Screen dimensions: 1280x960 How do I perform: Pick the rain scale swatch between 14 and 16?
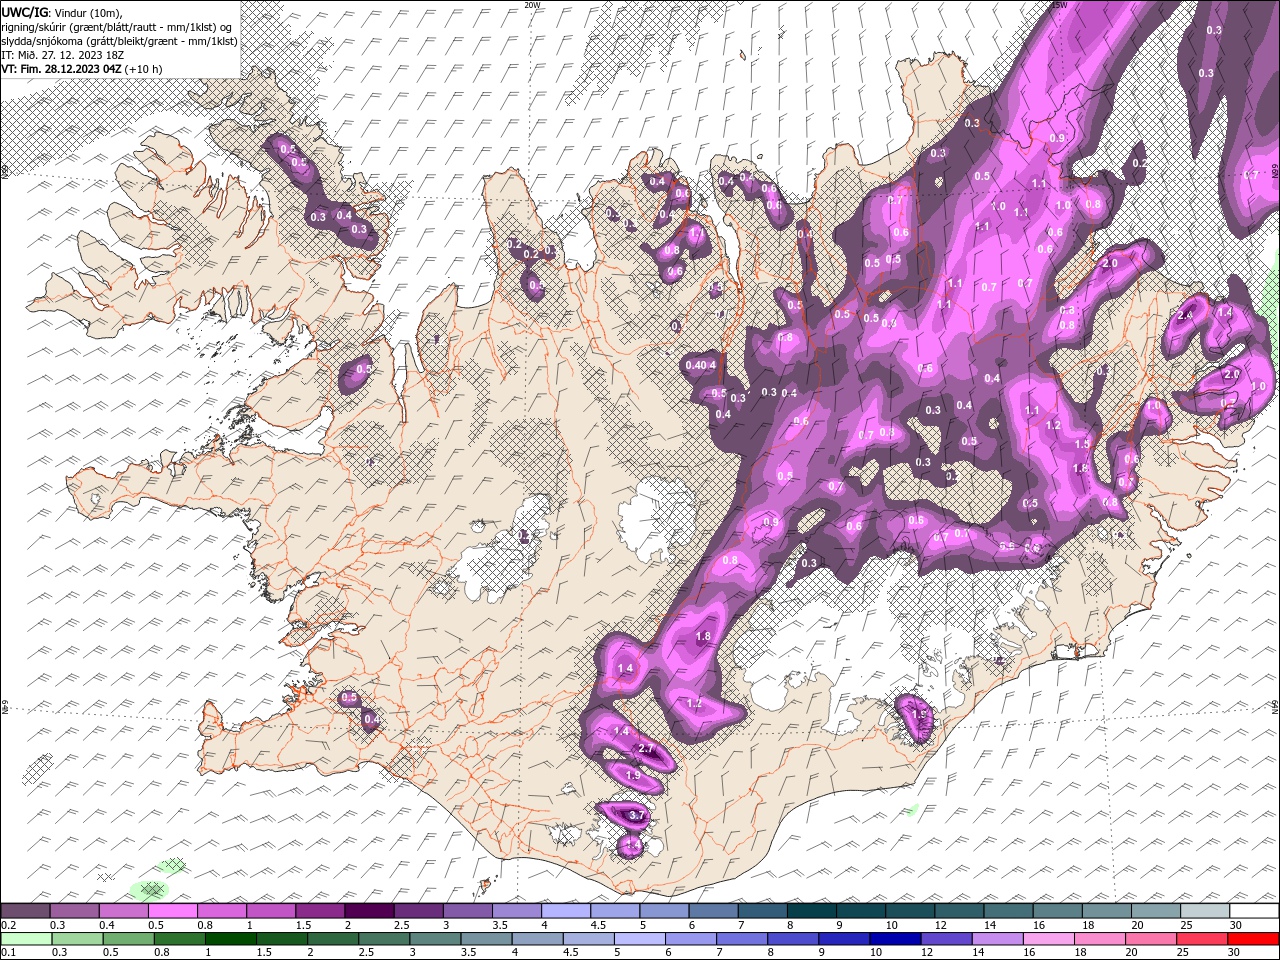point(998,939)
